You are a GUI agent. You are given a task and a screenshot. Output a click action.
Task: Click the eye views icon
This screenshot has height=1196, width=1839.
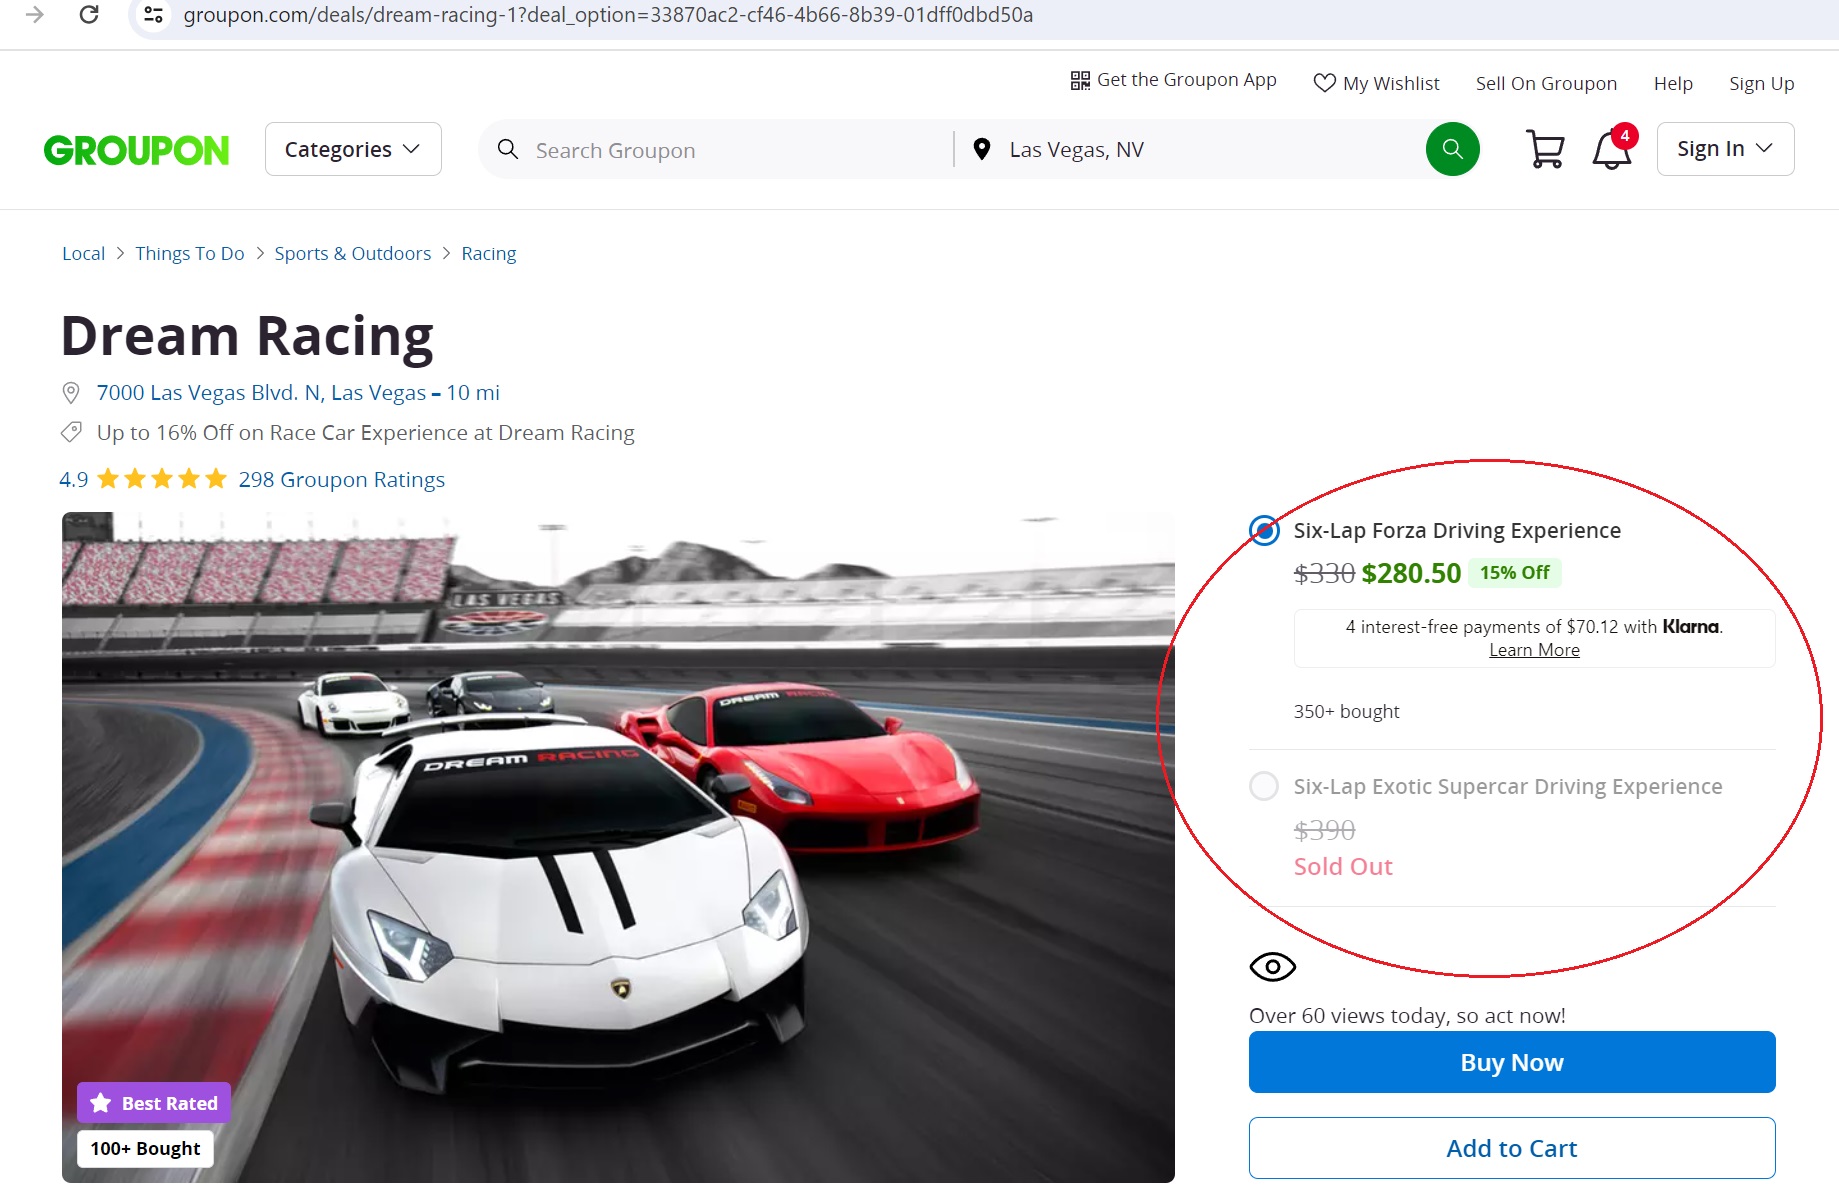(1272, 967)
